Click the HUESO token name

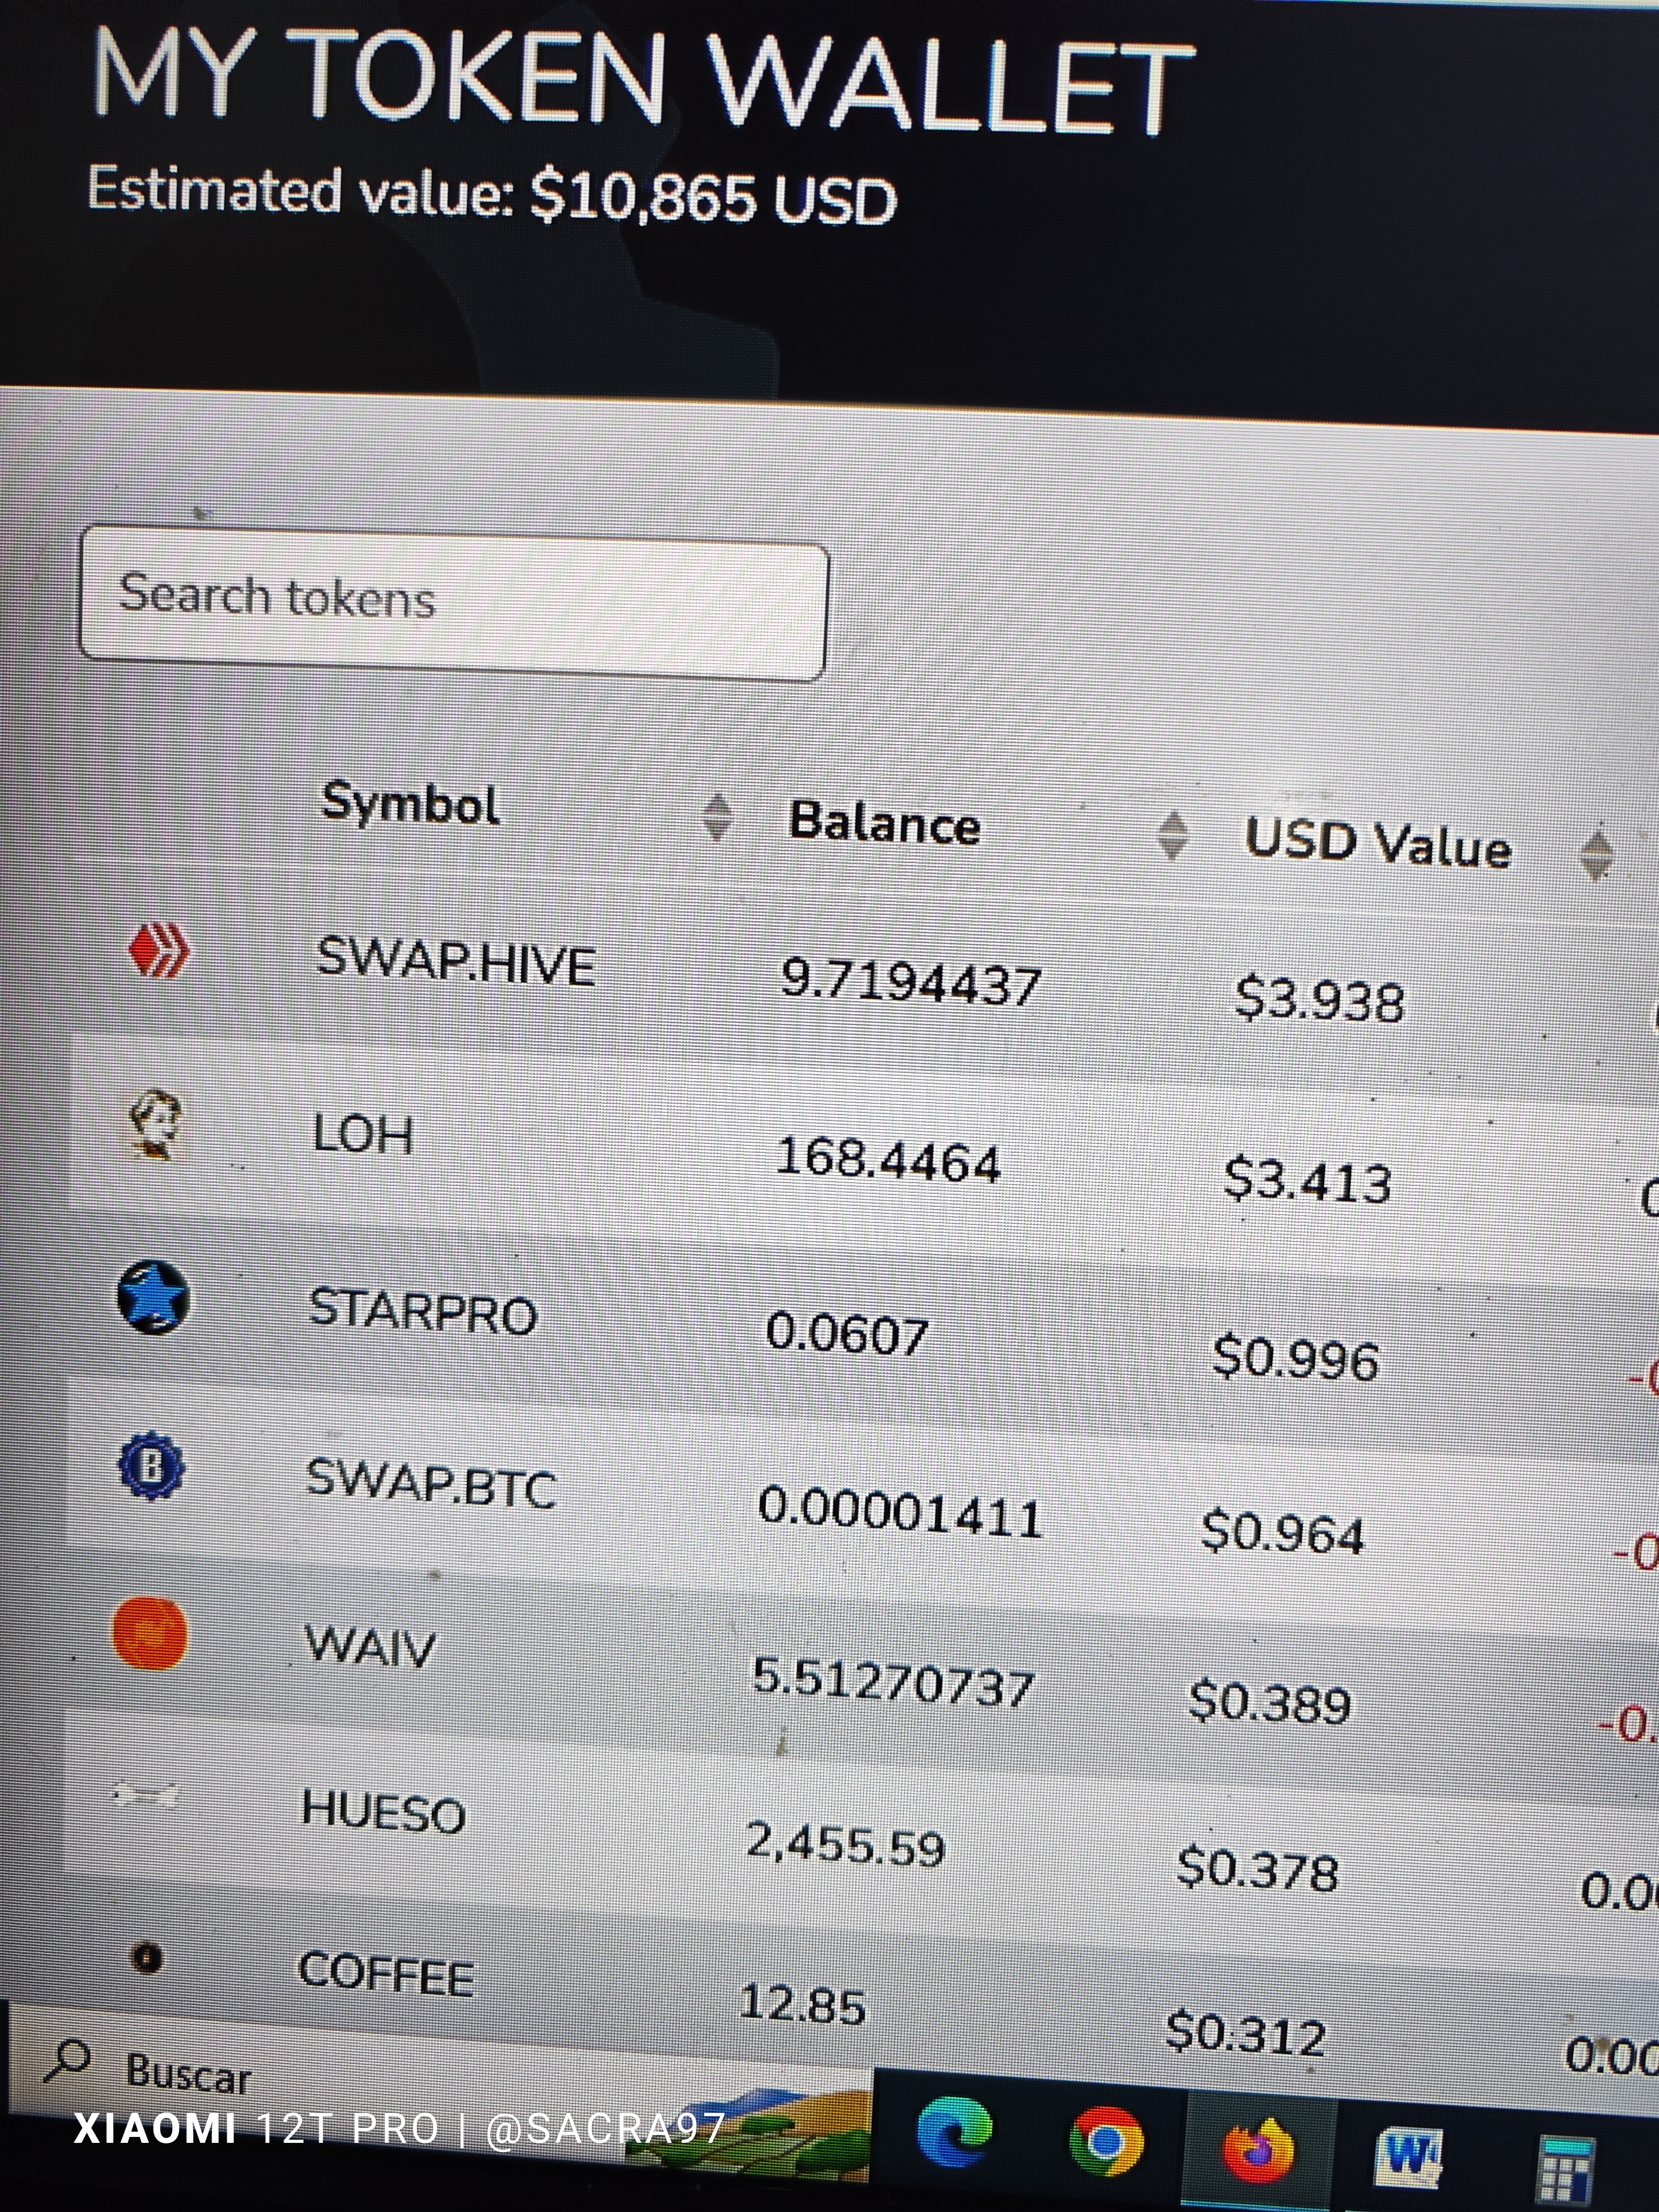pos(384,1810)
